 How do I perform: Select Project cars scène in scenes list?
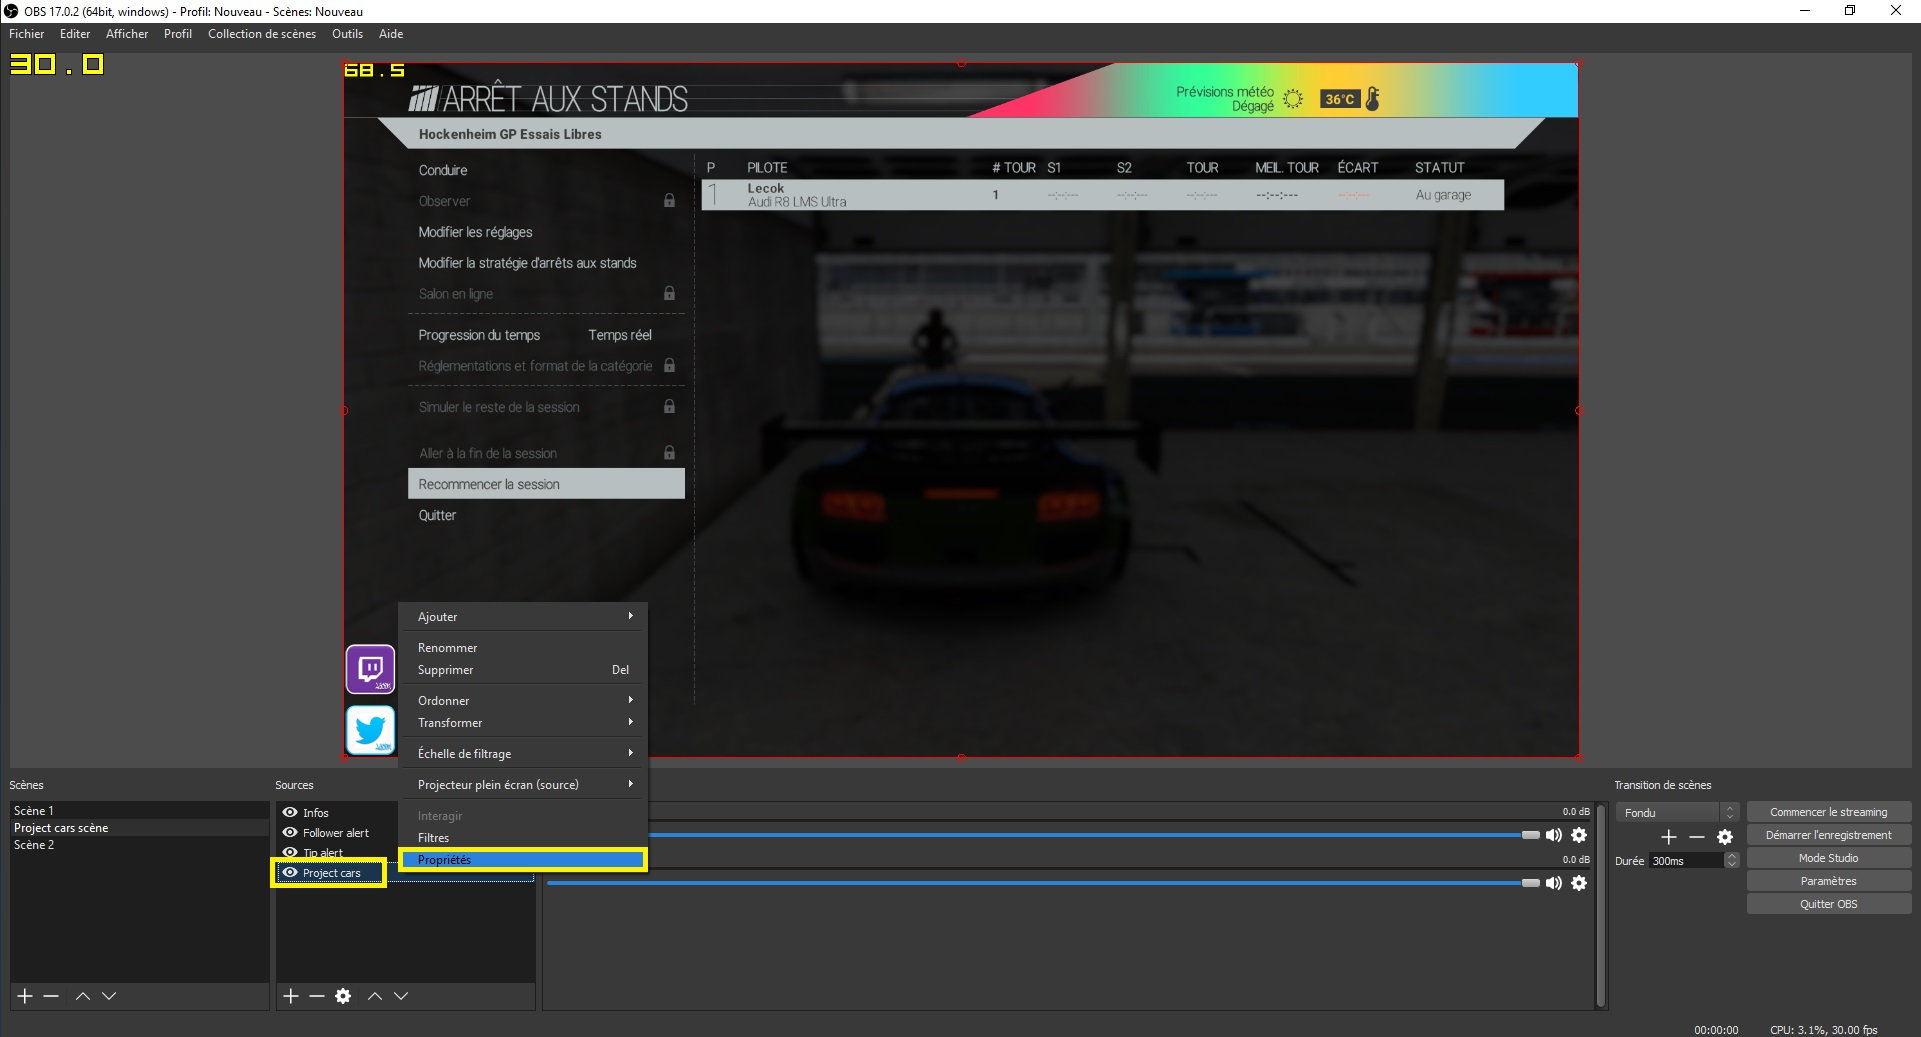(140, 828)
